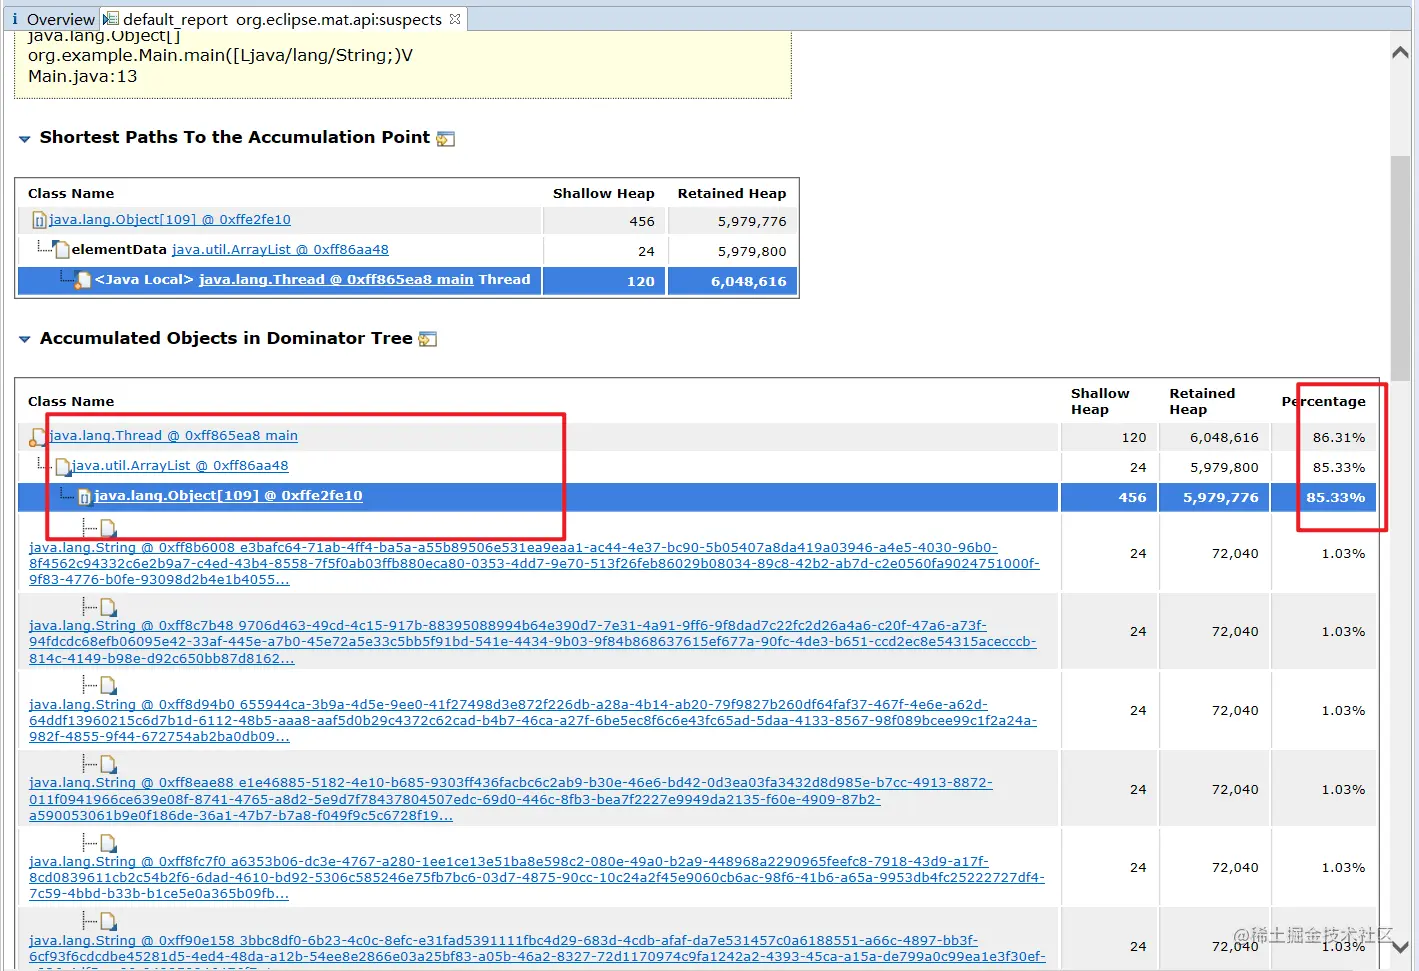
Task: Click thread icon in Dominator Tree first row
Action: (38, 437)
